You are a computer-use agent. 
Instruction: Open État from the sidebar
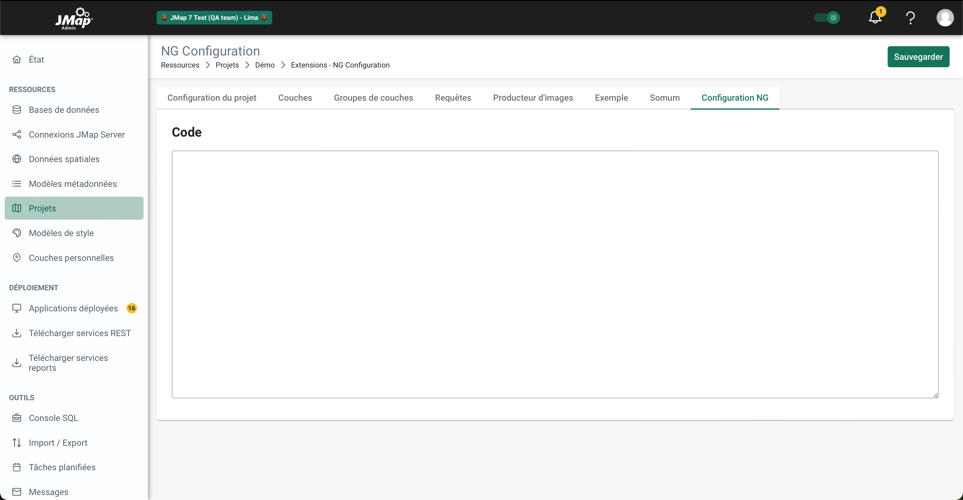36,60
